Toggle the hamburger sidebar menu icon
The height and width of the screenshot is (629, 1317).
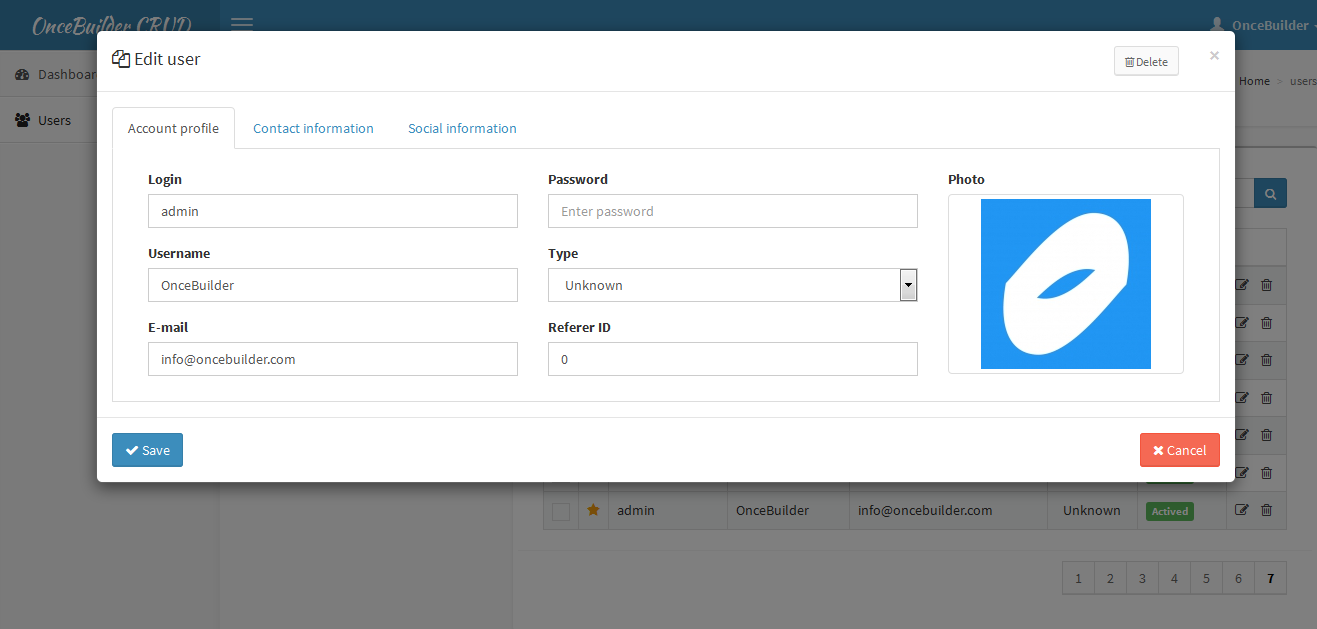pyautogui.click(x=242, y=23)
